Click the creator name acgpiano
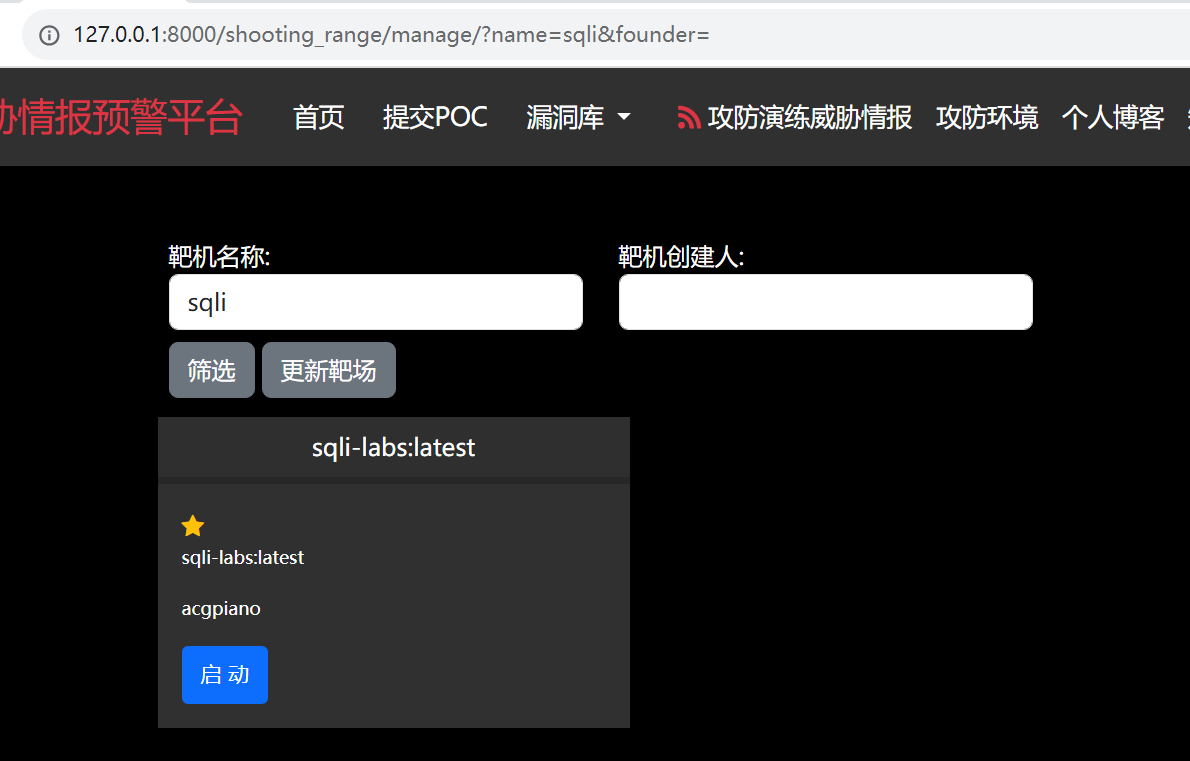The width and height of the screenshot is (1190, 761). 221,608
